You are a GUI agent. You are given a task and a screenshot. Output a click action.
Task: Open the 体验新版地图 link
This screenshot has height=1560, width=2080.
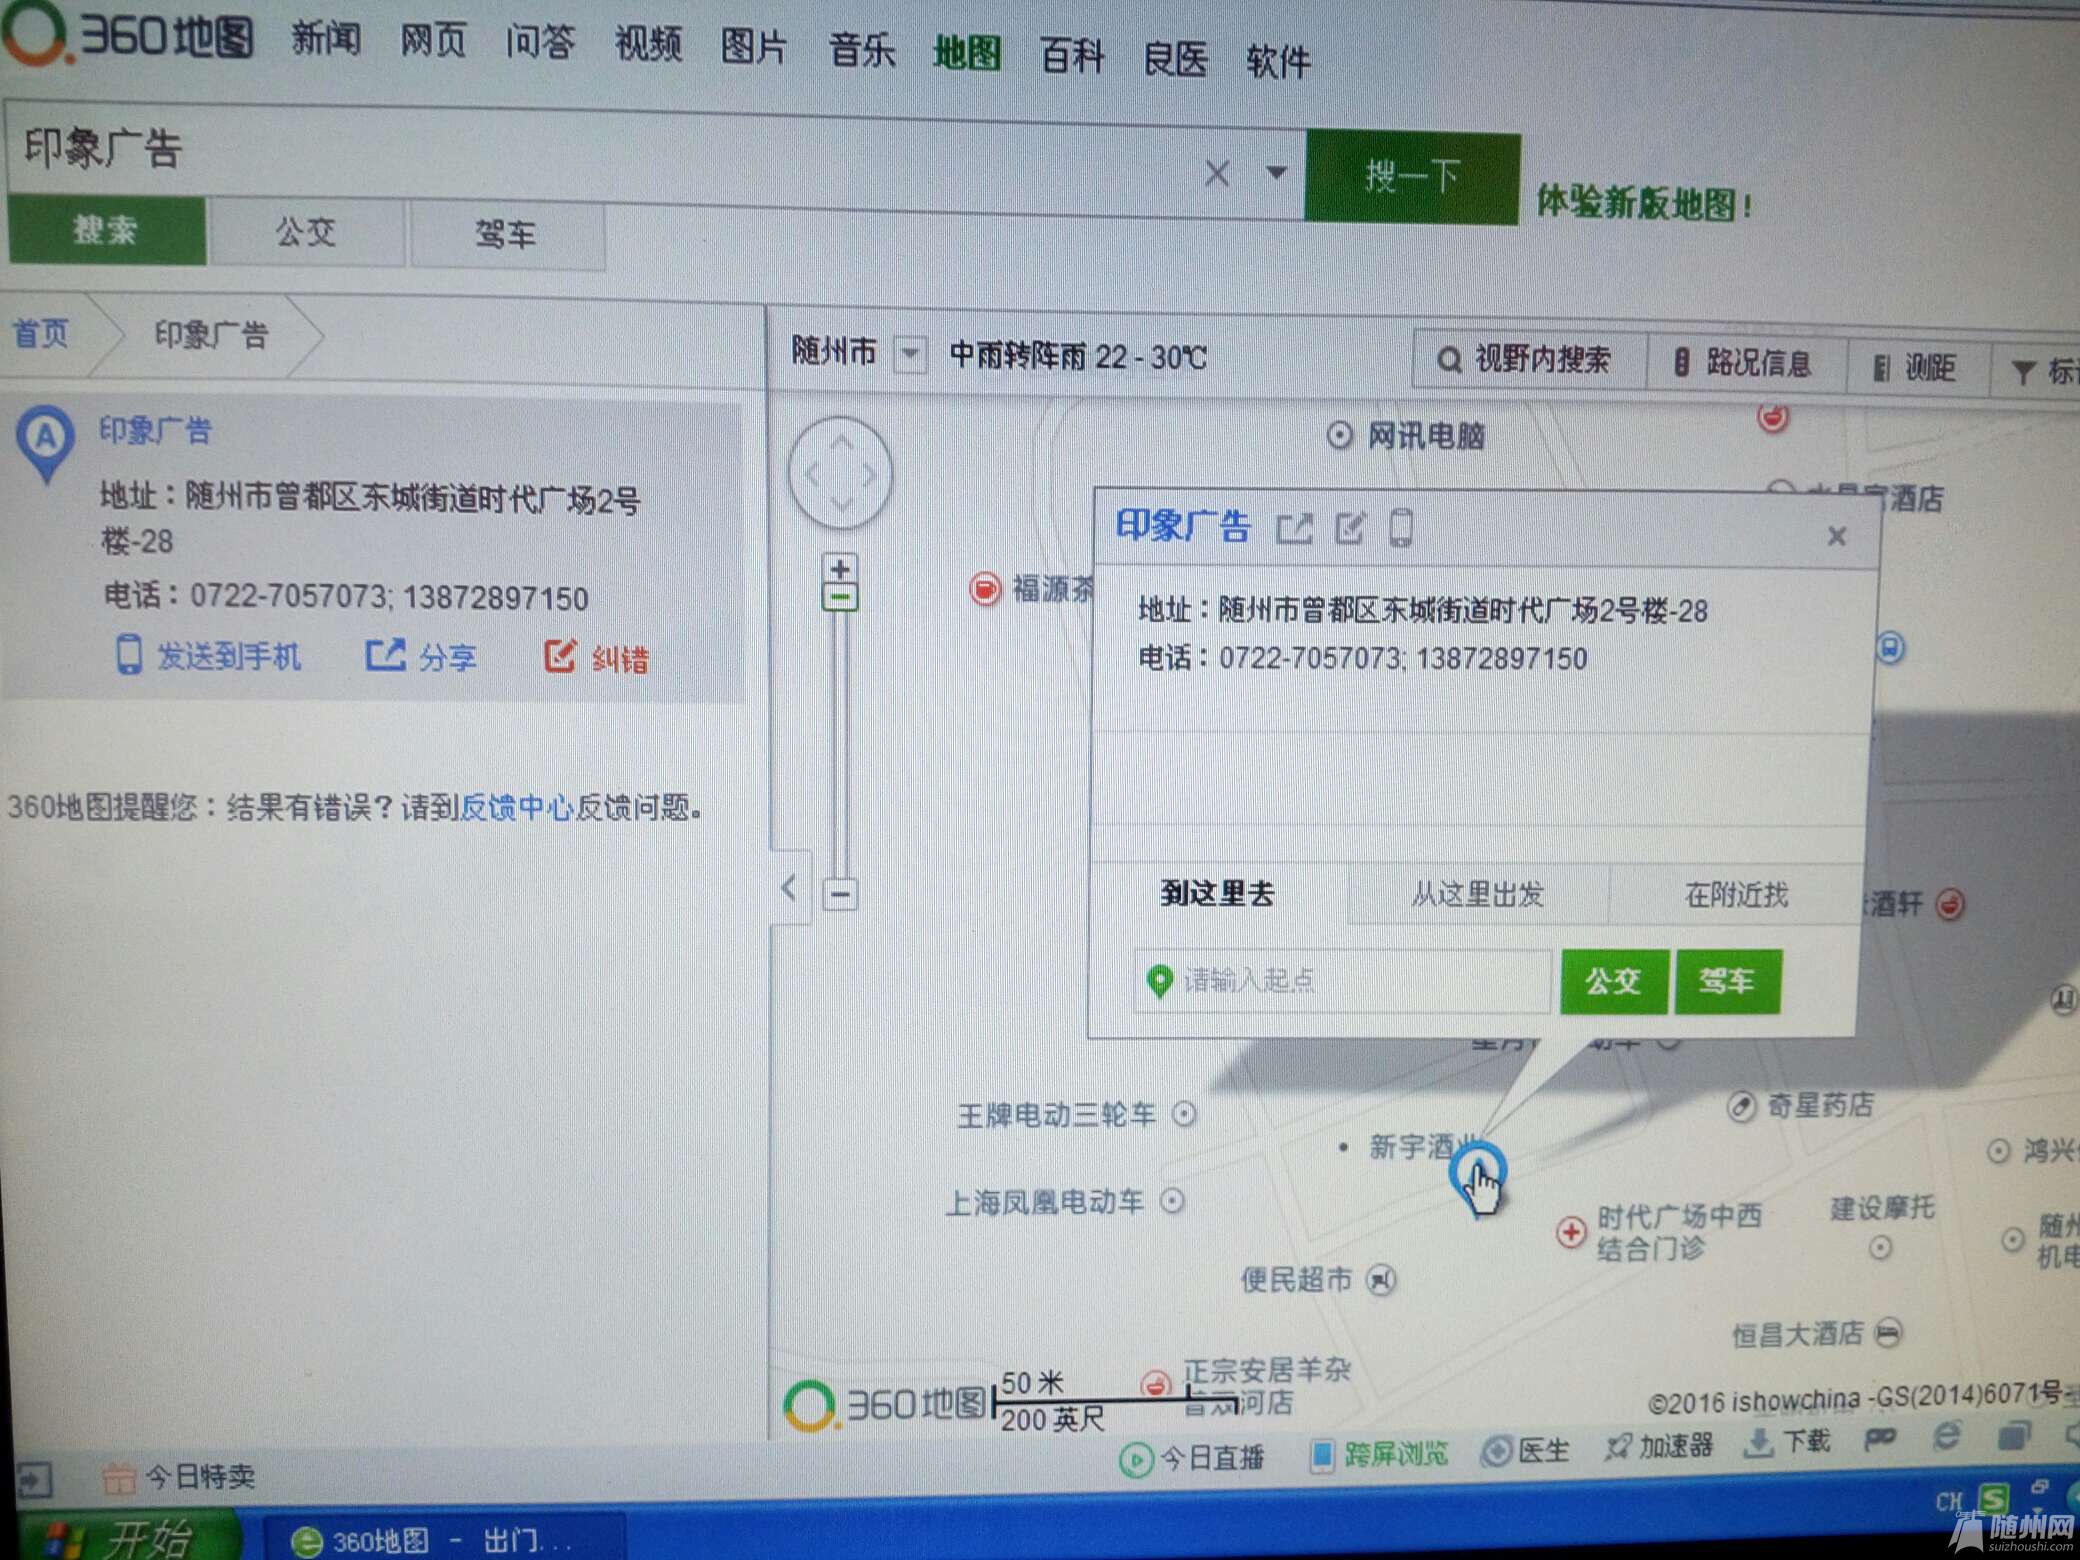(x=1643, y=203)
